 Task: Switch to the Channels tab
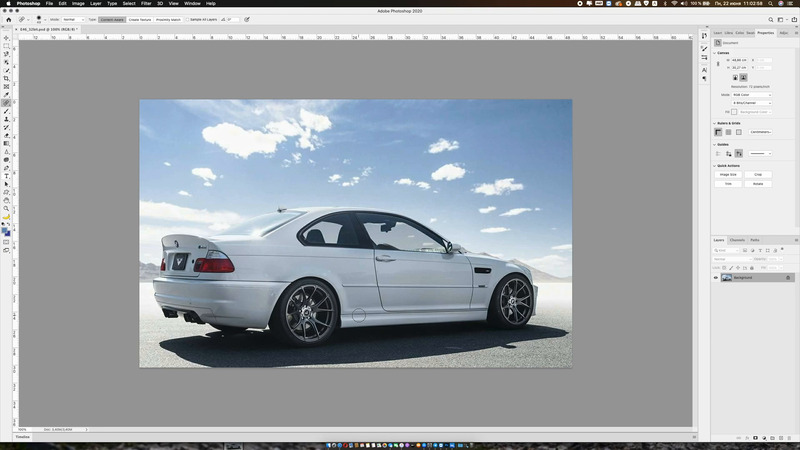736,240
